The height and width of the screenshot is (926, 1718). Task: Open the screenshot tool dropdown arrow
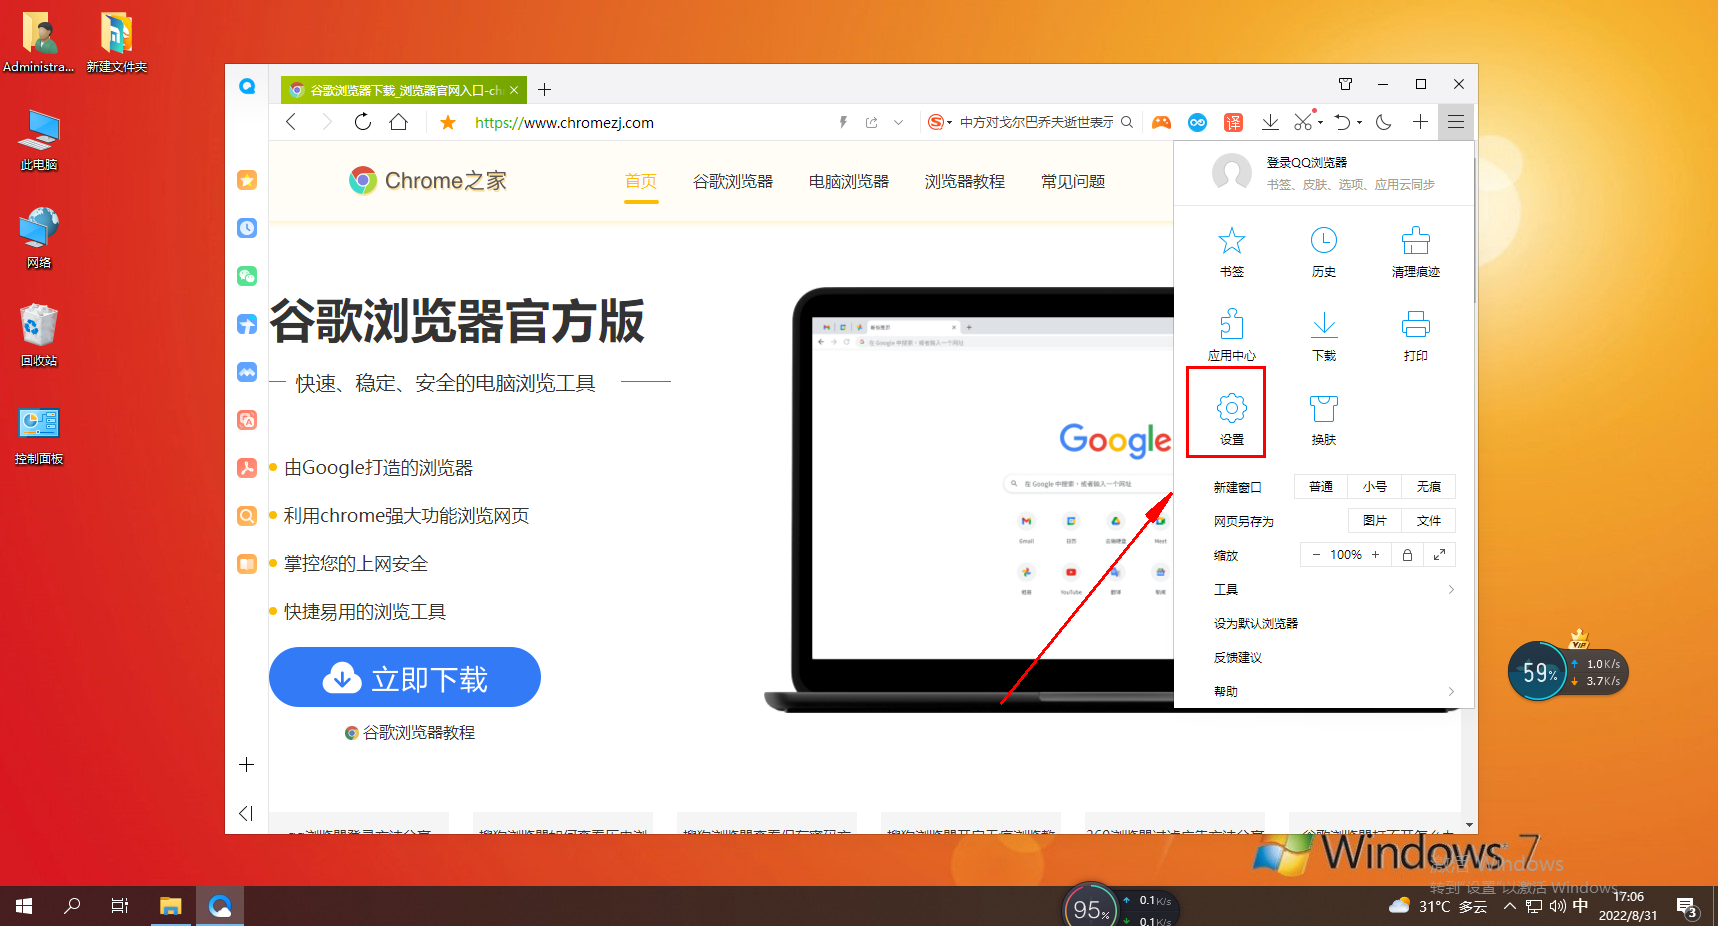click(1320, 123)
